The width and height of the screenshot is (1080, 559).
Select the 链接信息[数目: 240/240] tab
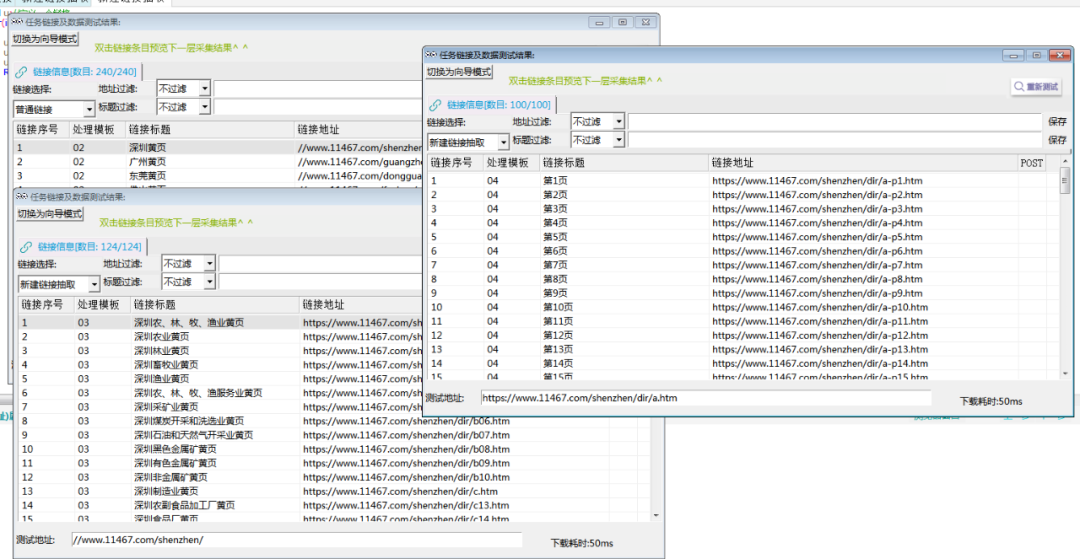pyautogui.click(x=77, y=72)
